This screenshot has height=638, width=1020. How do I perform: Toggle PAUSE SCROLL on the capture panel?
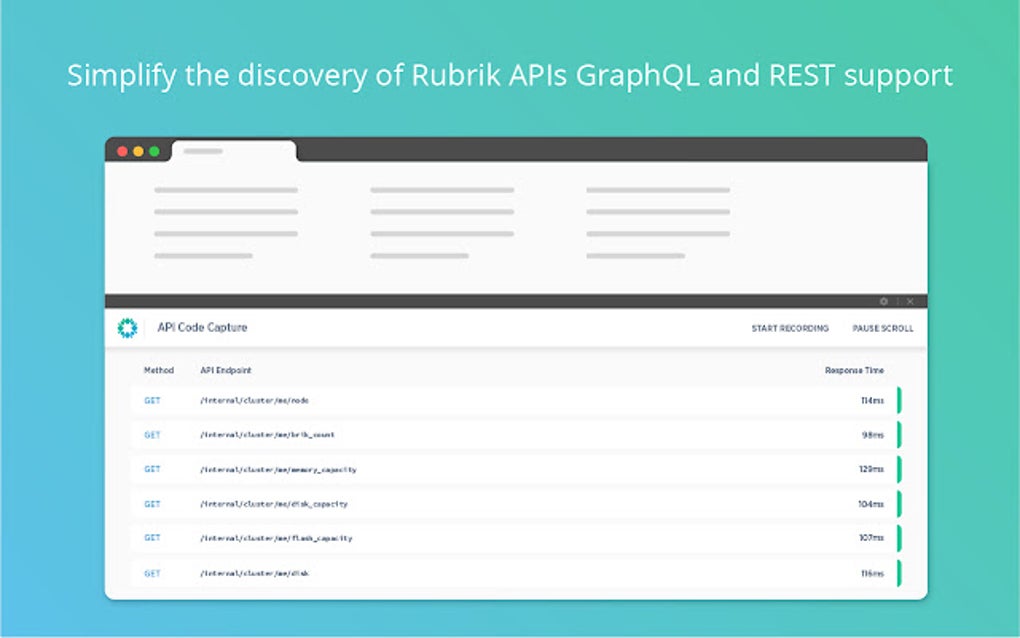point(882,327)
